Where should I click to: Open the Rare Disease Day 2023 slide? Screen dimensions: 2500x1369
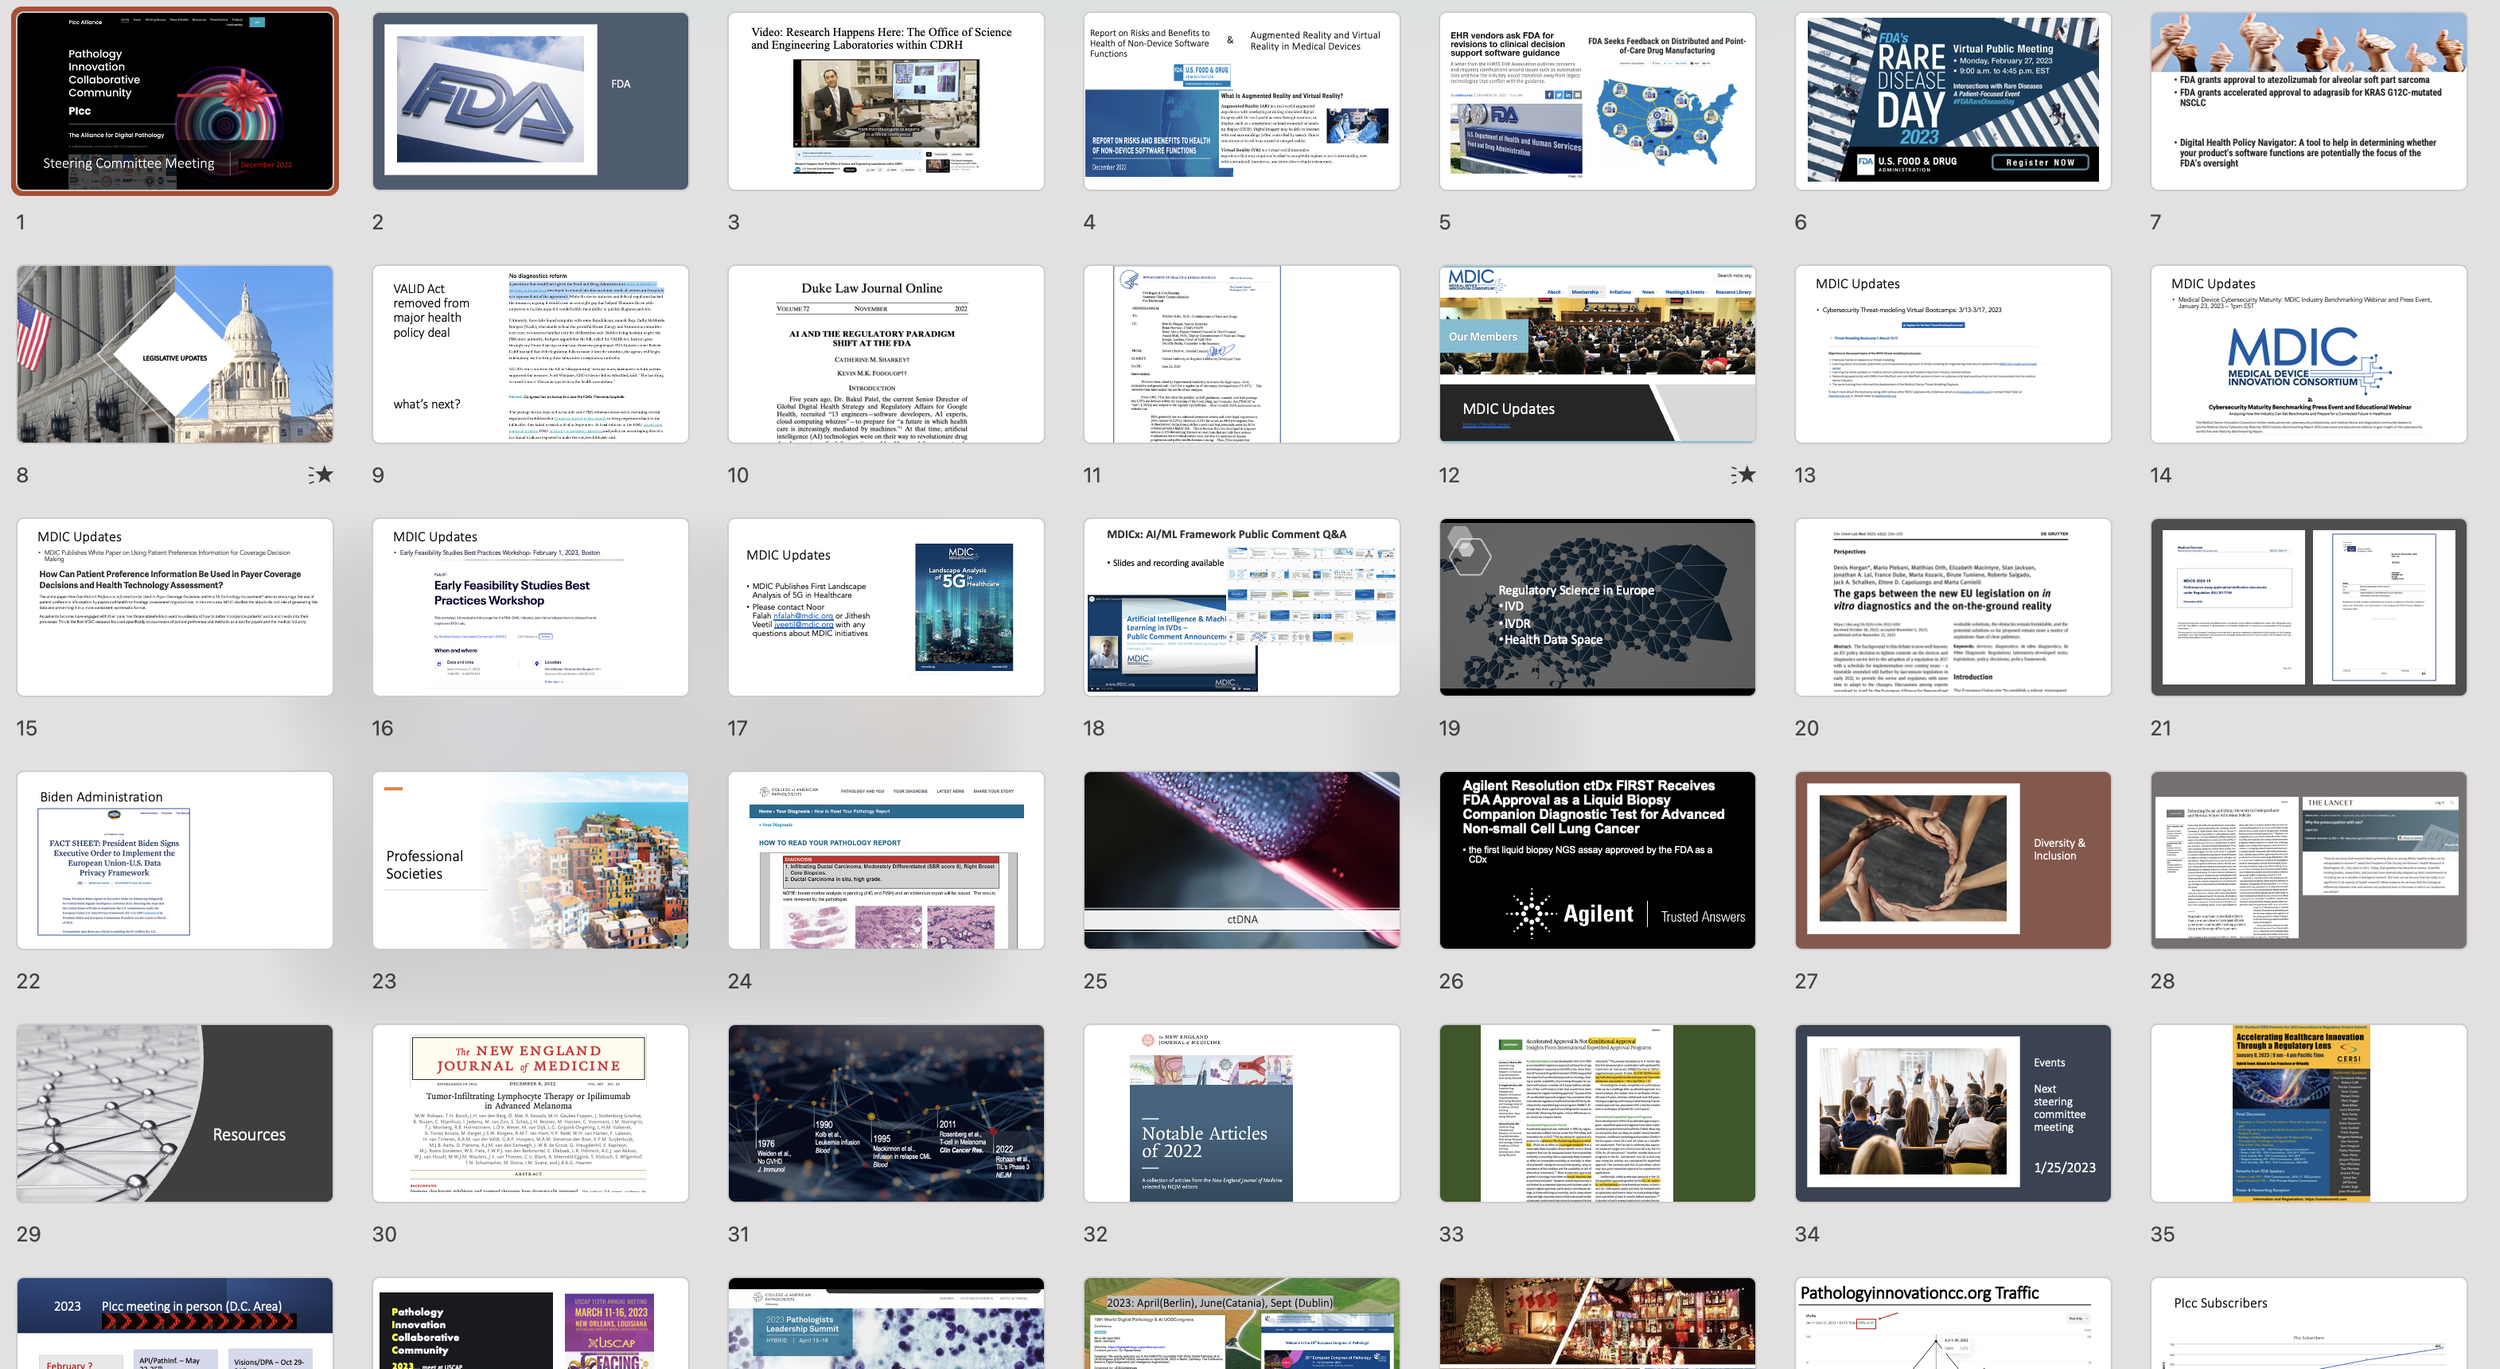pyautogui.click(x=1952, y=101)
